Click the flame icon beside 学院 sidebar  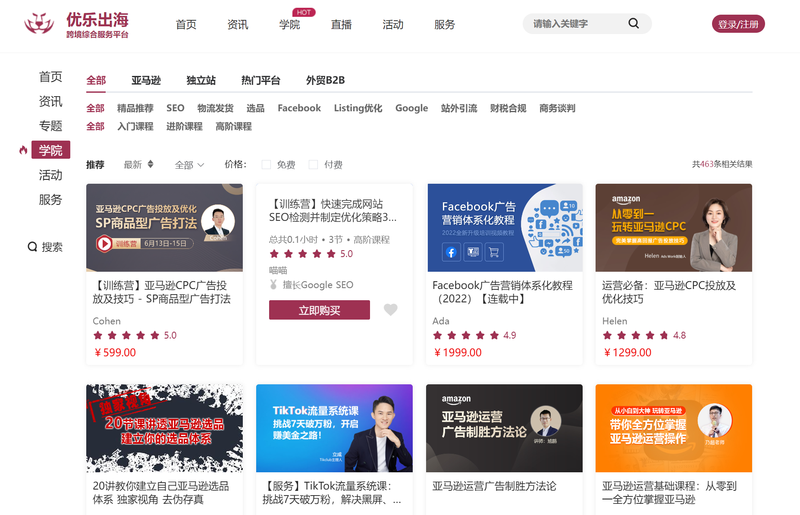pyautogui.click(x=23, y=150)
